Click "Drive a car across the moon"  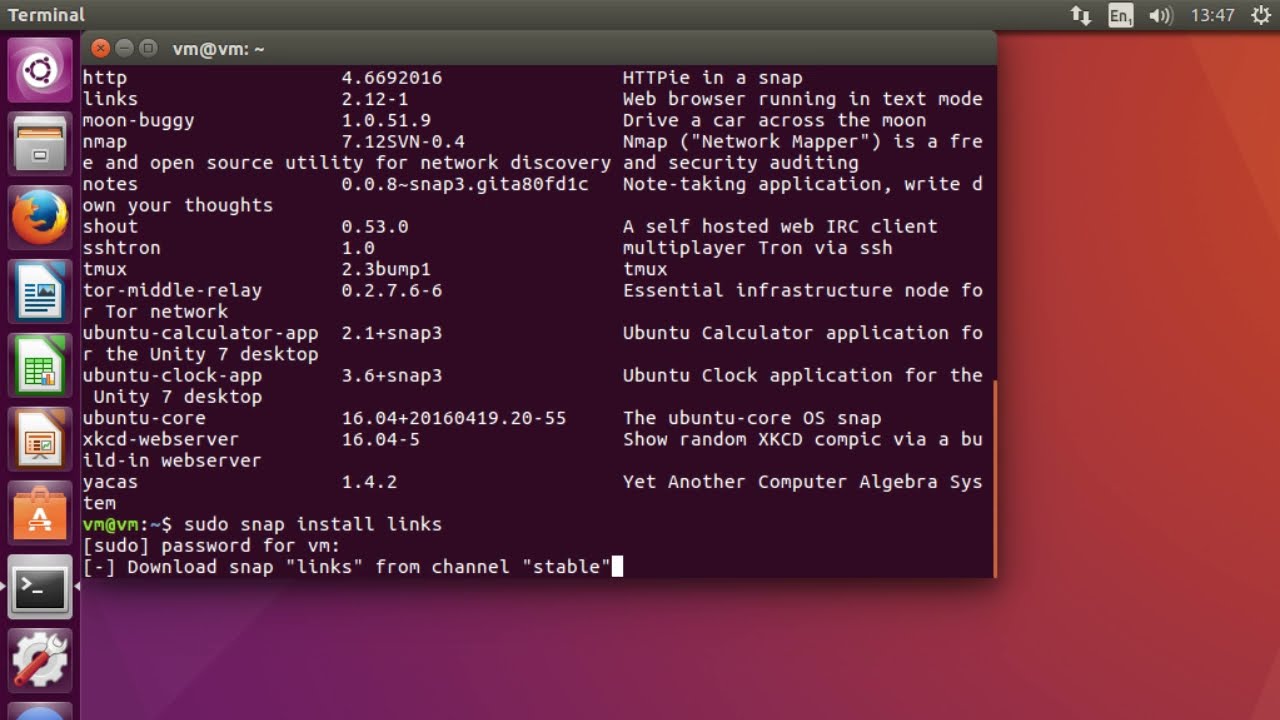tap(775, 120)
